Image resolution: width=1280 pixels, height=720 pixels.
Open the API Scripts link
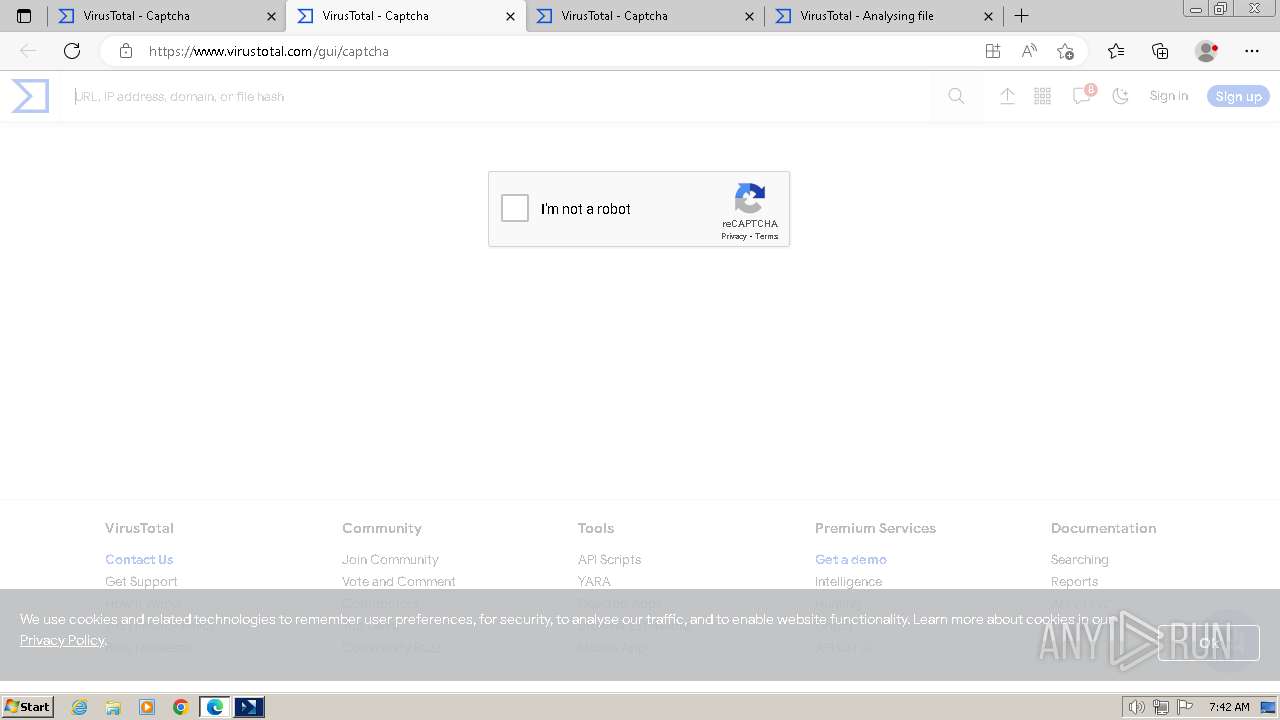tap(609, 560)
